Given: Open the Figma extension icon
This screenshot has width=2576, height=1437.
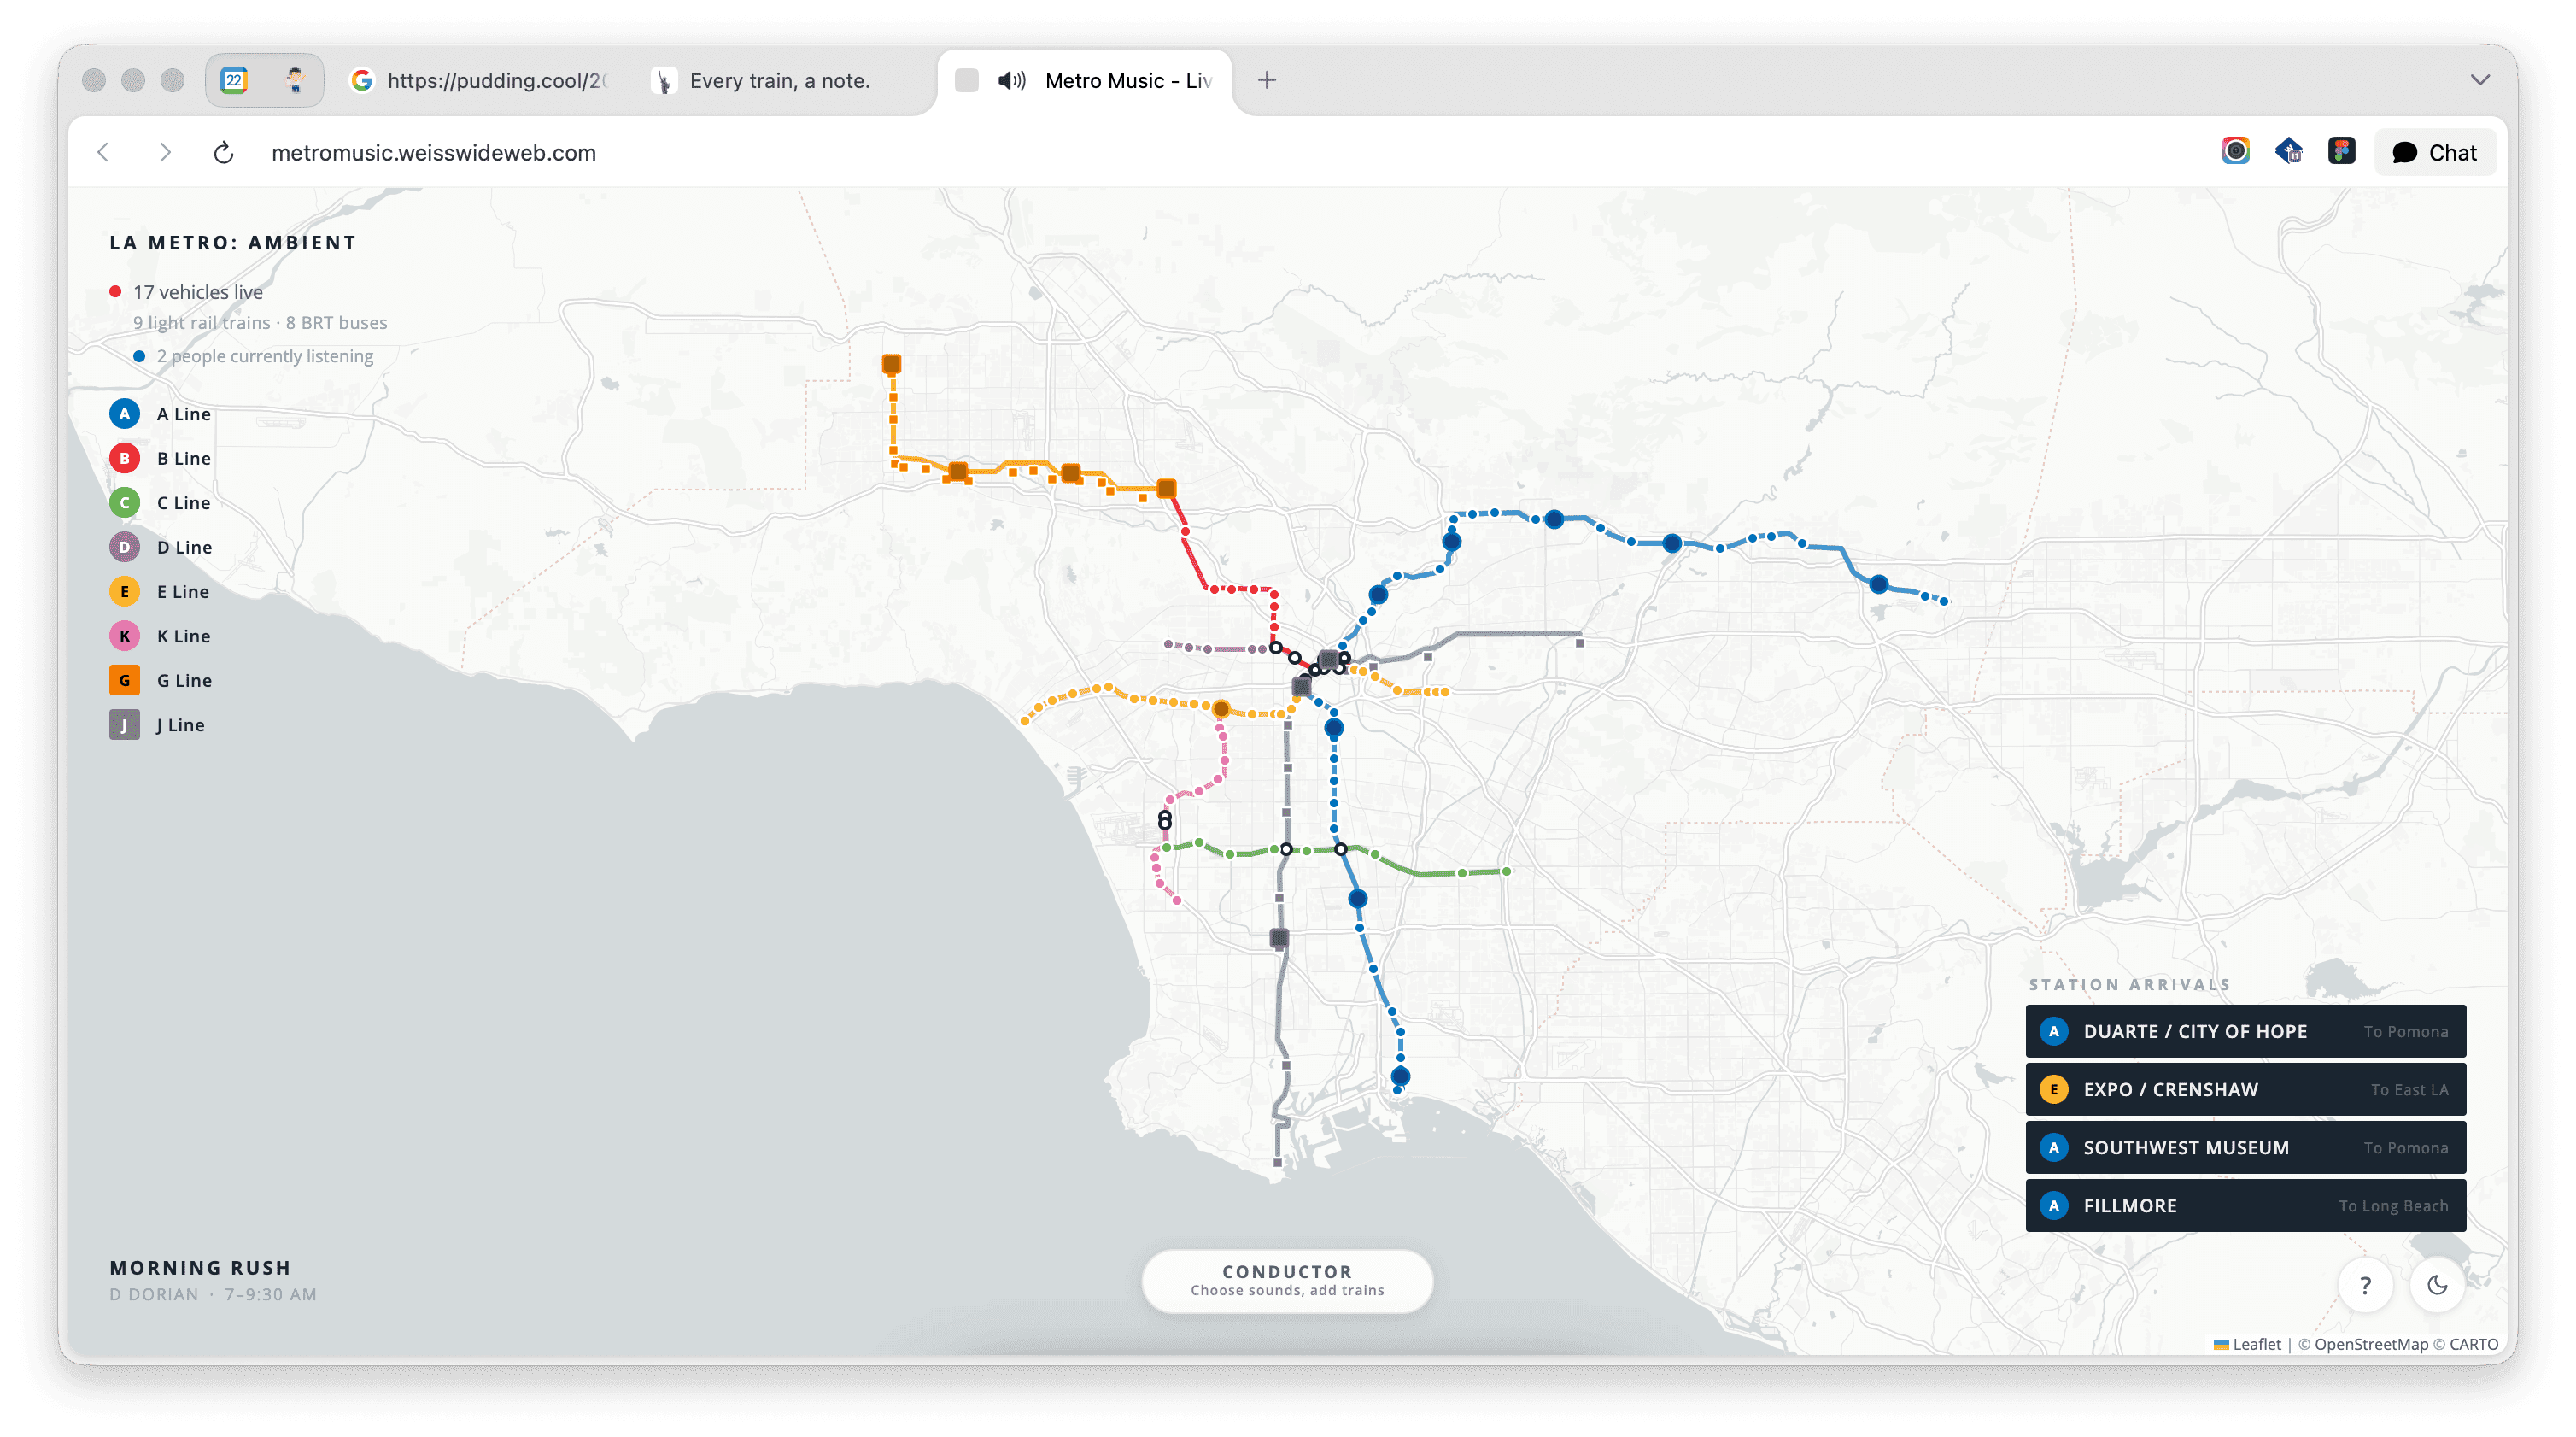Looking at the screenshot, I should pyautogui.click(x=2342, y=152).
